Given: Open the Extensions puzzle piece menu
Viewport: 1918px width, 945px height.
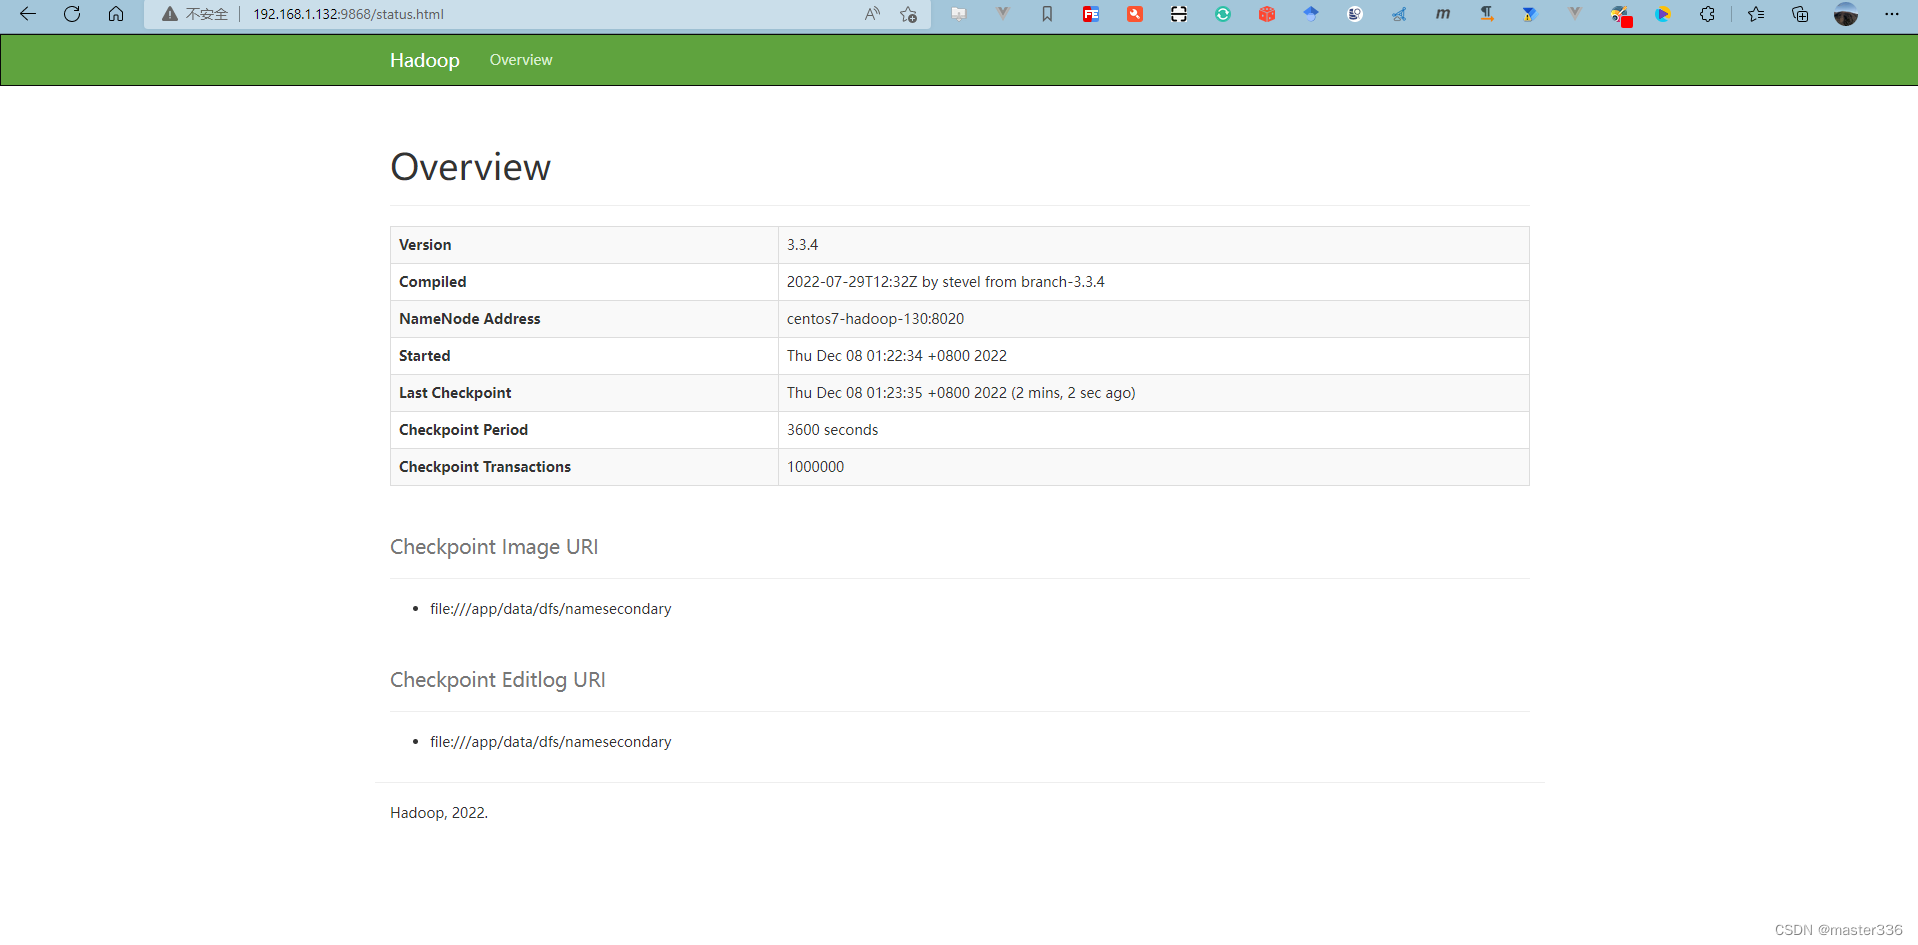Looking at the screenshot, I should (x=1707, y=14).
